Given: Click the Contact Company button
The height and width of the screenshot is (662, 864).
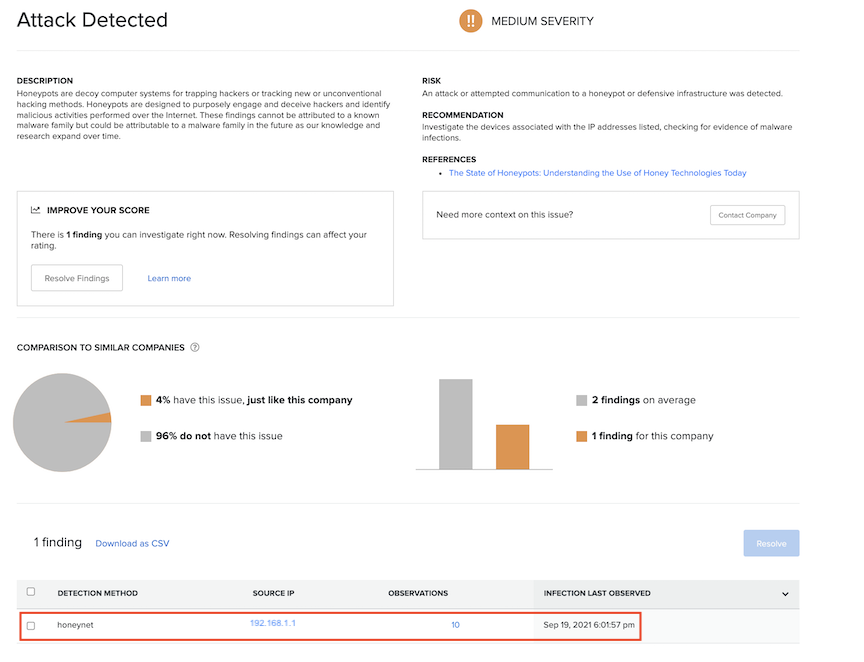Looking at the screenshot, I should [747, 214].
